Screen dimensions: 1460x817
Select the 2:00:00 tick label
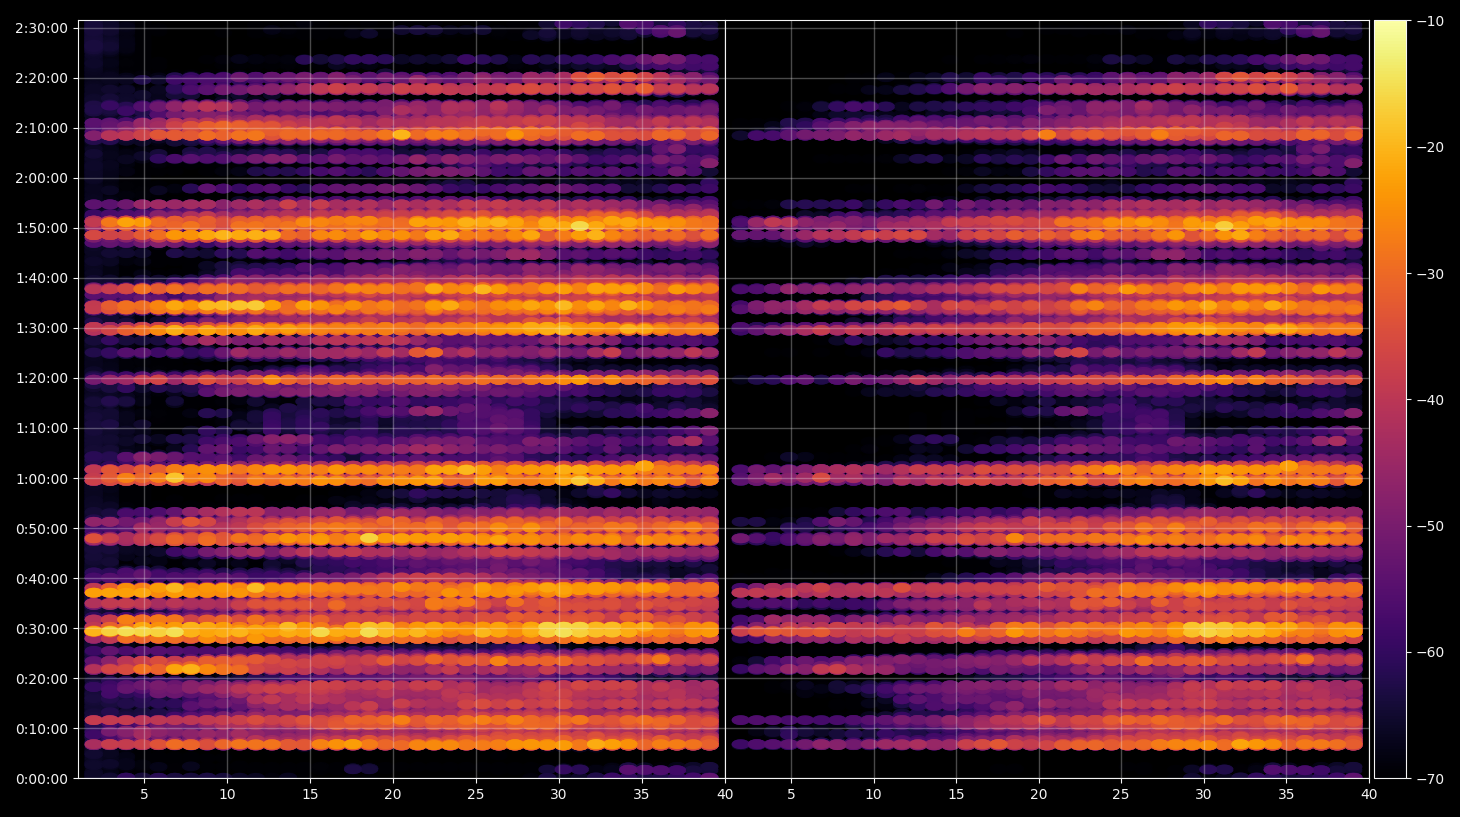coord(41,178)
